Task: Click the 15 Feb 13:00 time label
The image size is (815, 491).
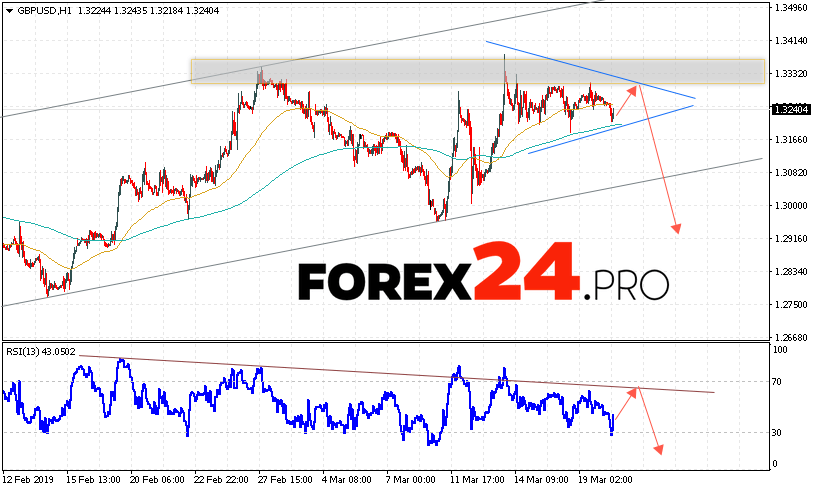Action: click(x=94, y=480)
